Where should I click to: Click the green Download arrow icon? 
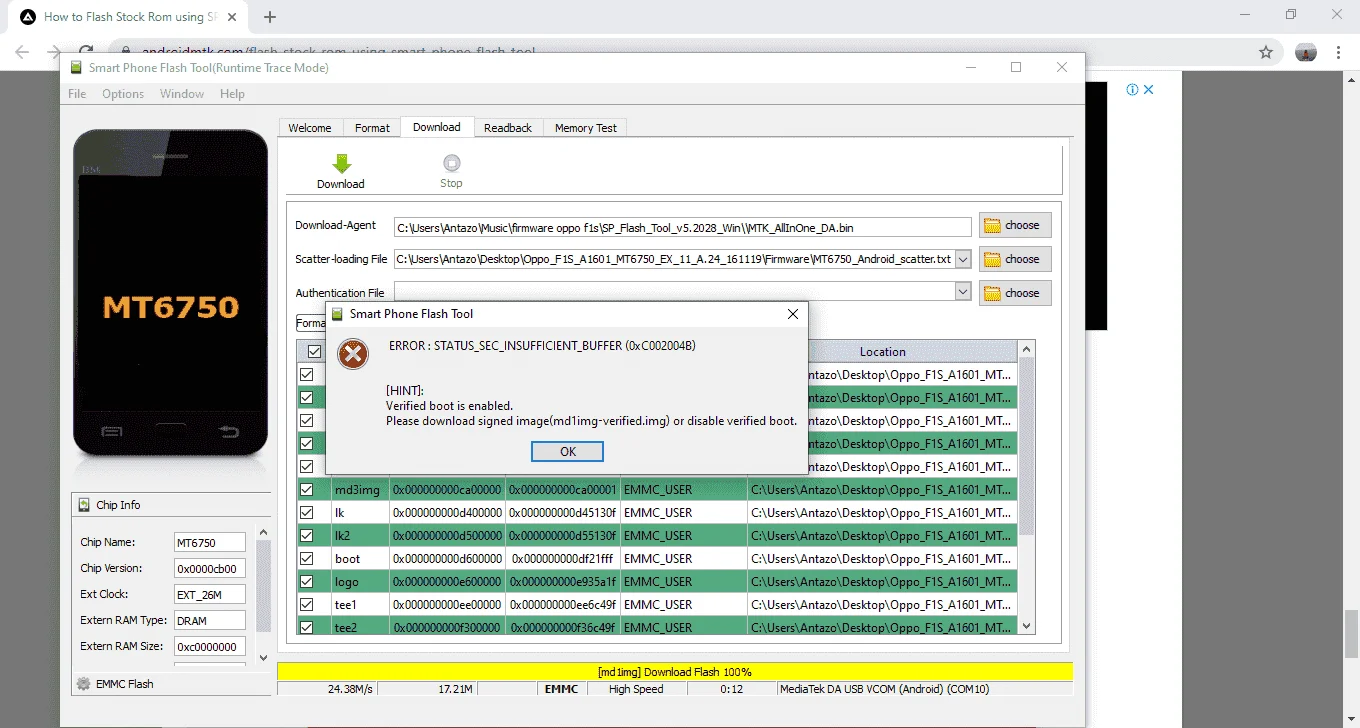point(341,164)
